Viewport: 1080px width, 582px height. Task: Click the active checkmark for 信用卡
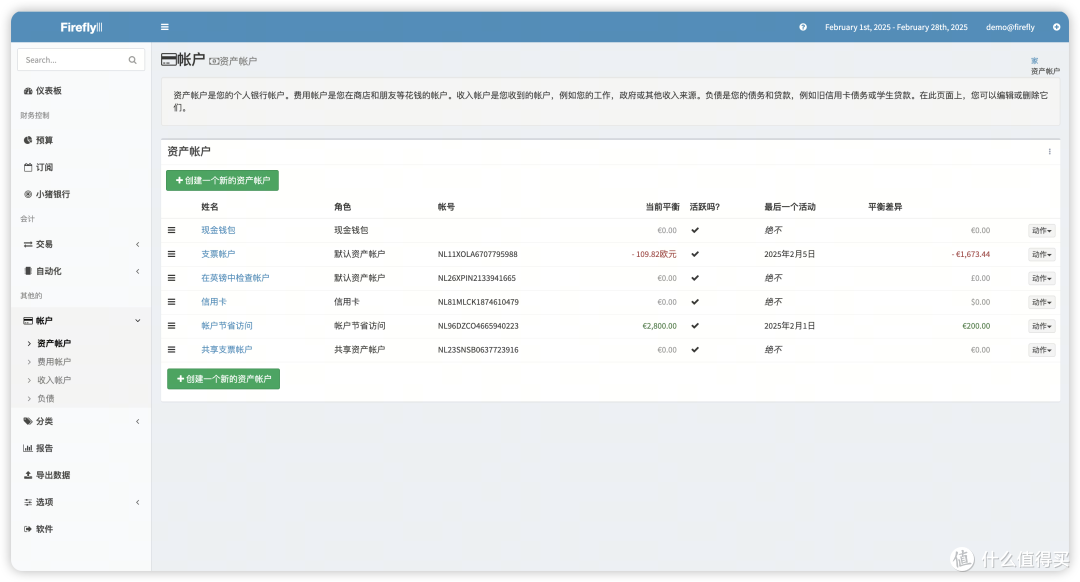(695, 302)
